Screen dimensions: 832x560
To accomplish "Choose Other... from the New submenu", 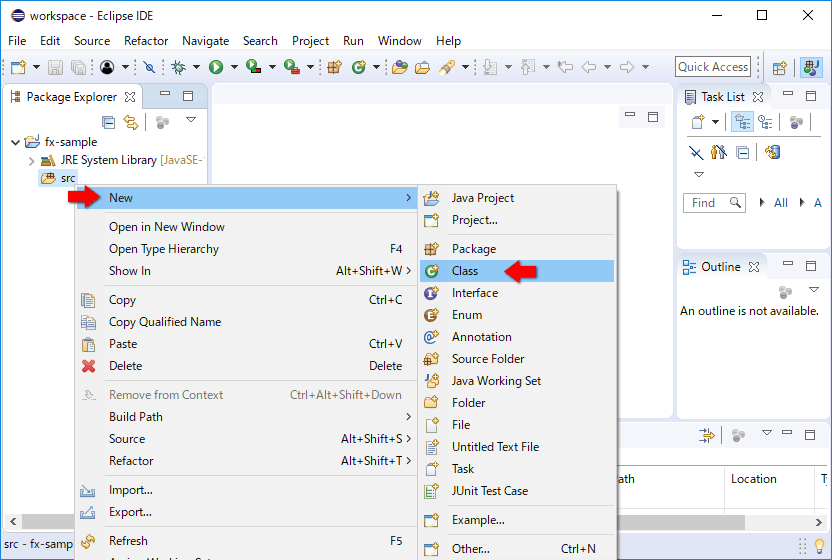I will pos(517,549).
